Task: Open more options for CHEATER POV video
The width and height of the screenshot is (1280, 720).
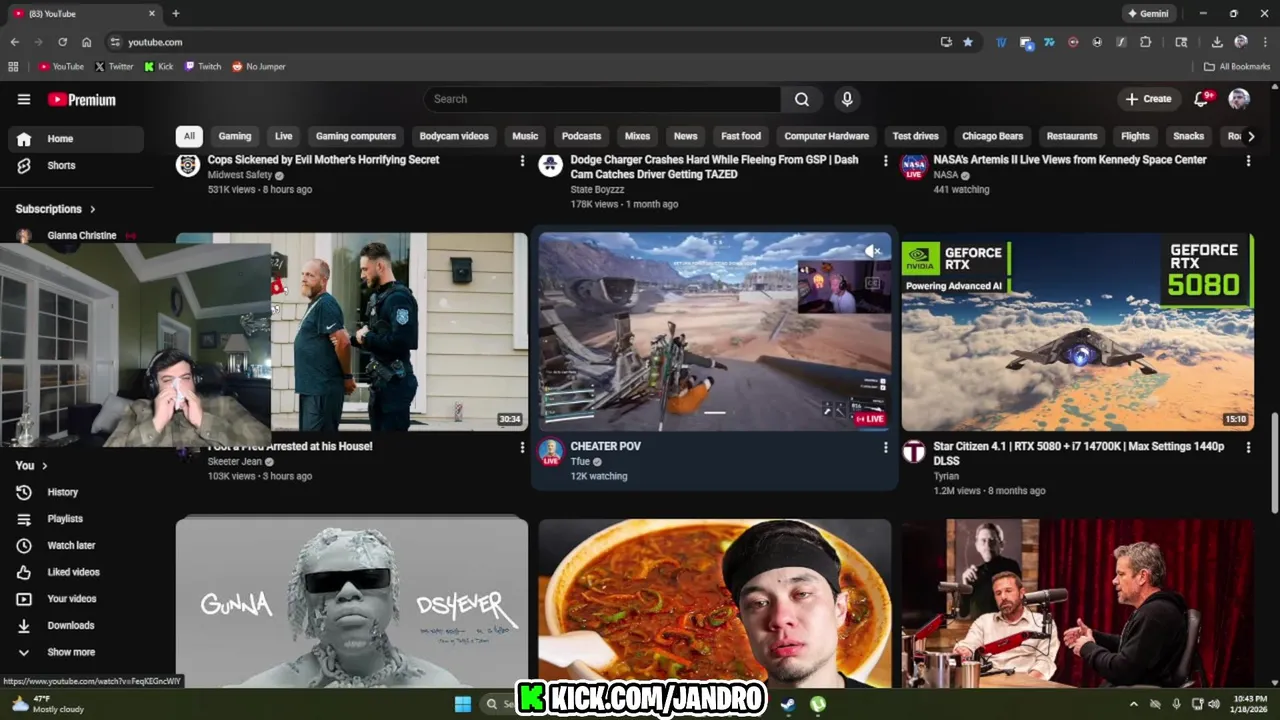Action: tap(885, 447)
